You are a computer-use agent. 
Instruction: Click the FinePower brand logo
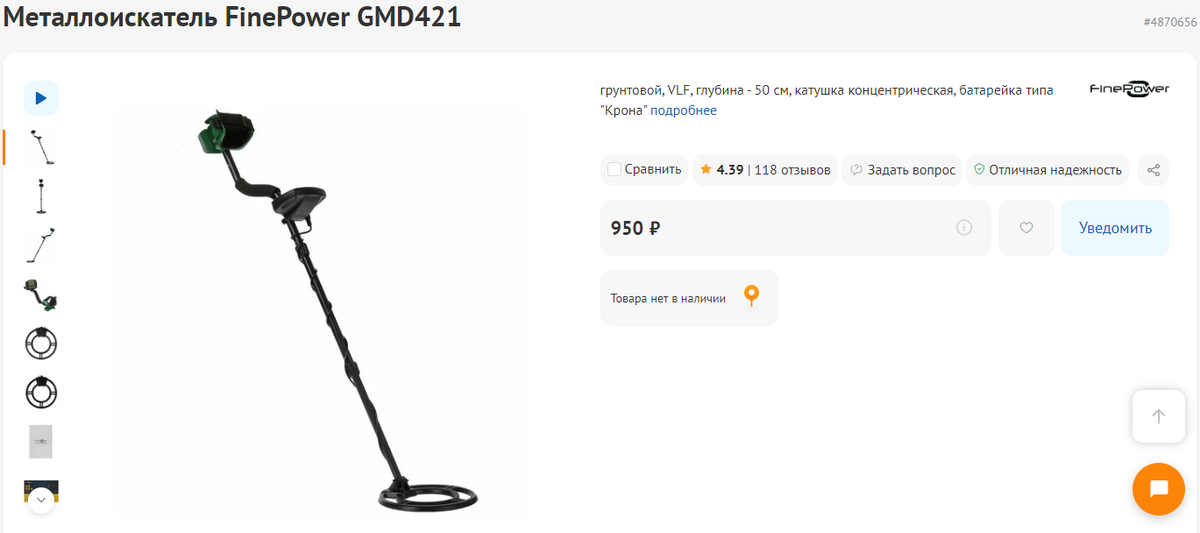(1129, 89)
